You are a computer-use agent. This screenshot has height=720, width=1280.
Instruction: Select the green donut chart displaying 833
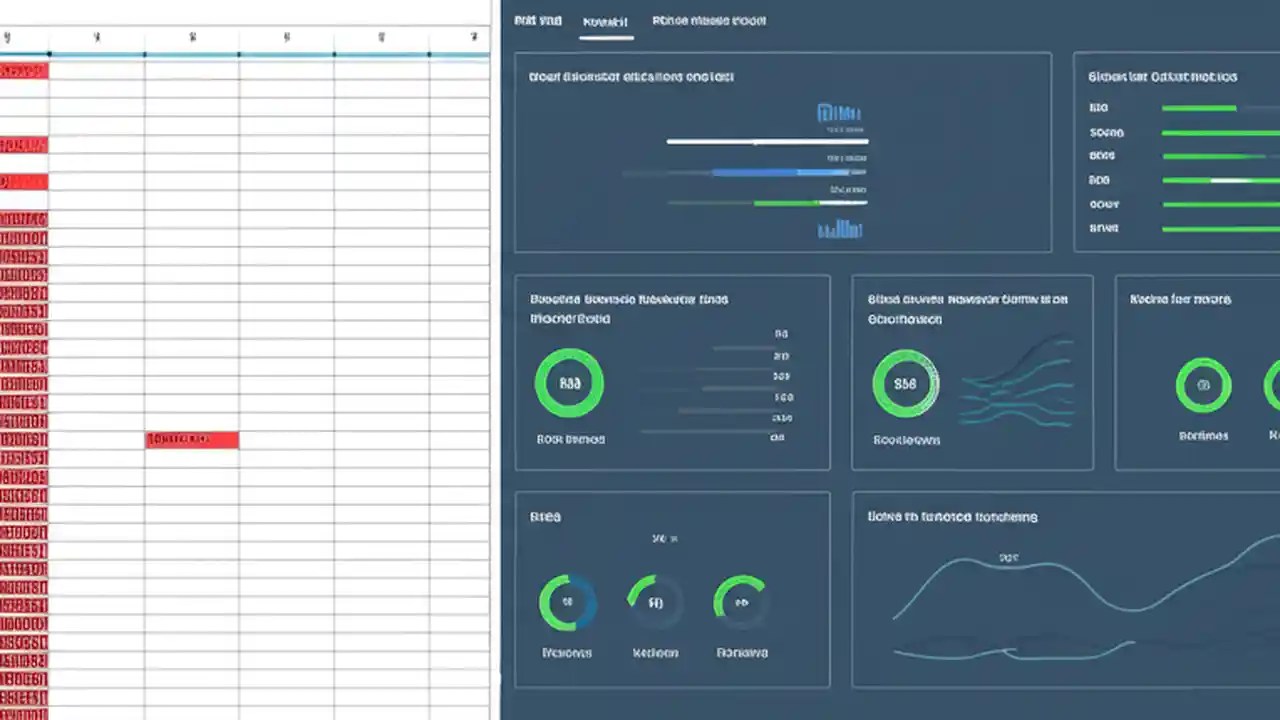point(569,382)
